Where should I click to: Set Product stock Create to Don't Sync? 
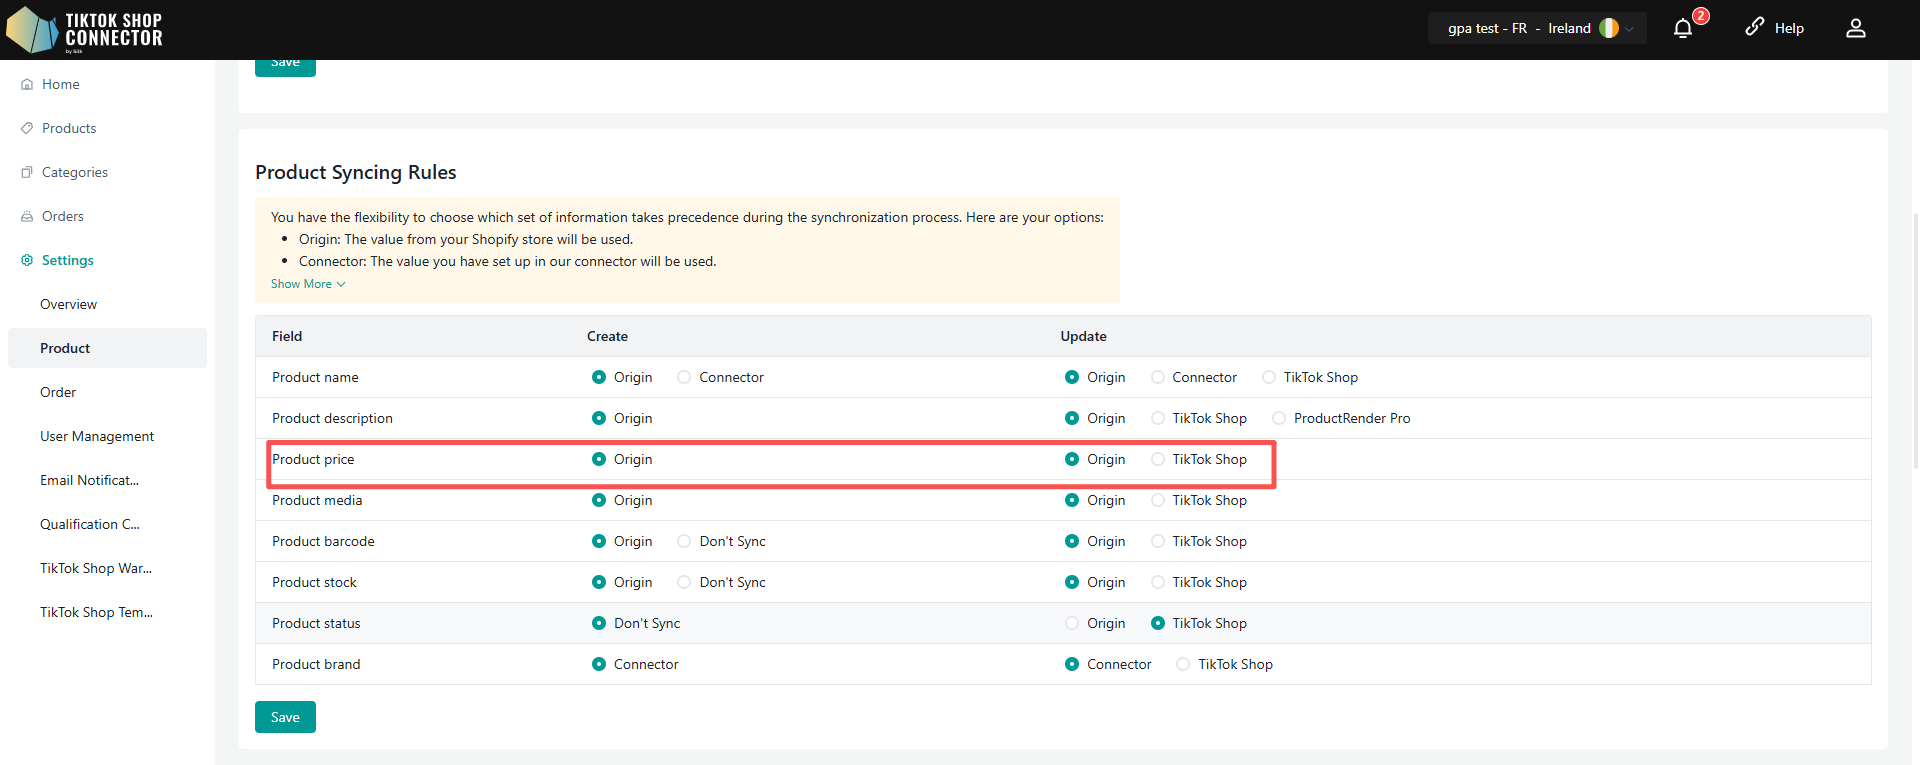684,582
